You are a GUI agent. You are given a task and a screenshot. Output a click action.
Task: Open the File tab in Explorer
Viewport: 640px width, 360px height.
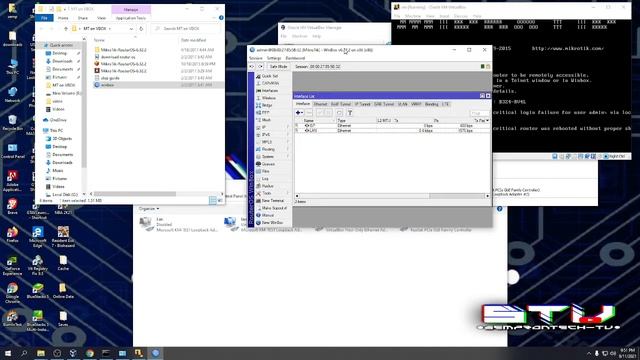click(44, 18)
